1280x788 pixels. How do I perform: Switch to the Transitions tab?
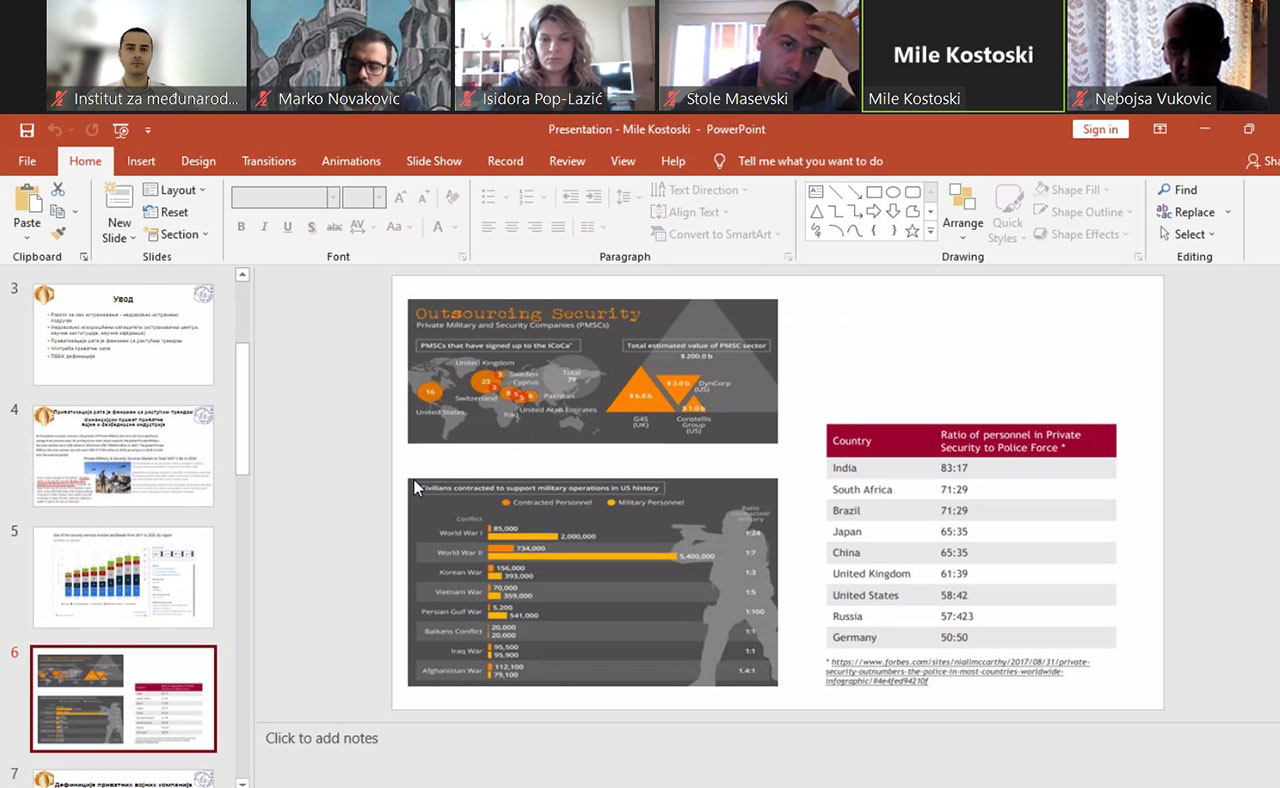[269, 161]
